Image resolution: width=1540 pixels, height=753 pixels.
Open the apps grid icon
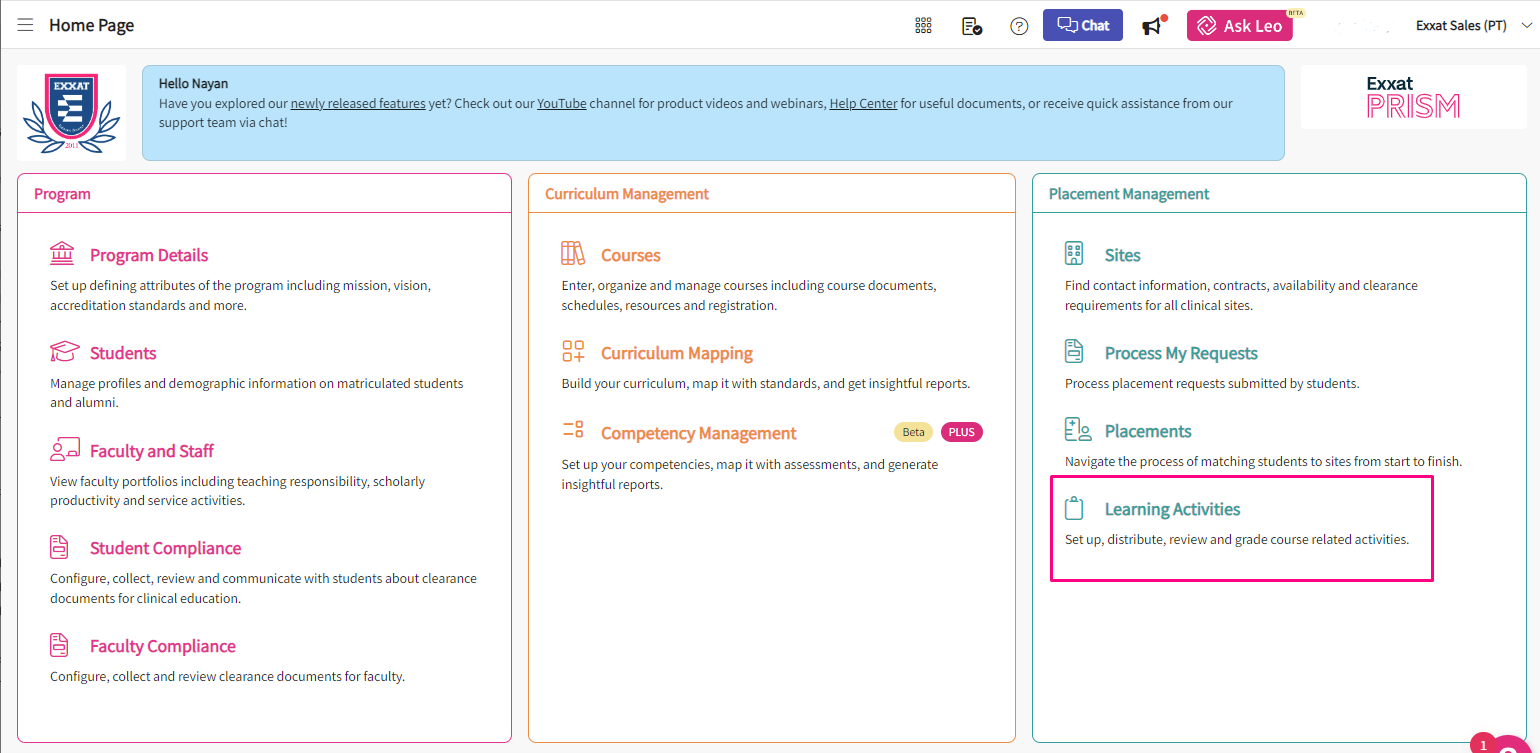(923, 26)
